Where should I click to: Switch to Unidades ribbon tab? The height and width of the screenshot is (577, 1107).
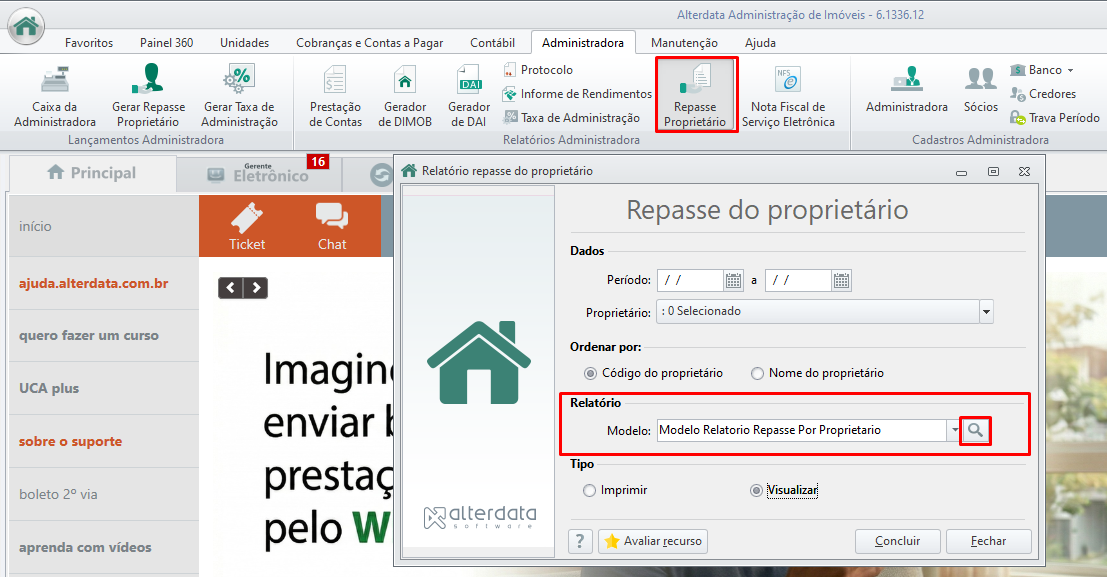coord(244,42)
